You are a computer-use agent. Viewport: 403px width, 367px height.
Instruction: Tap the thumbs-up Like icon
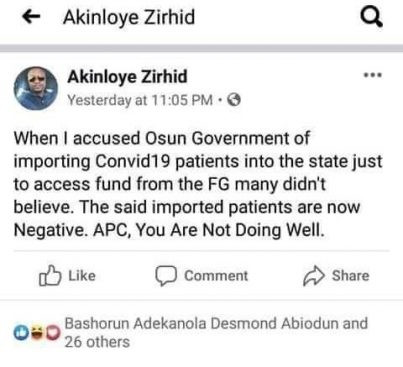click(50, 276)
